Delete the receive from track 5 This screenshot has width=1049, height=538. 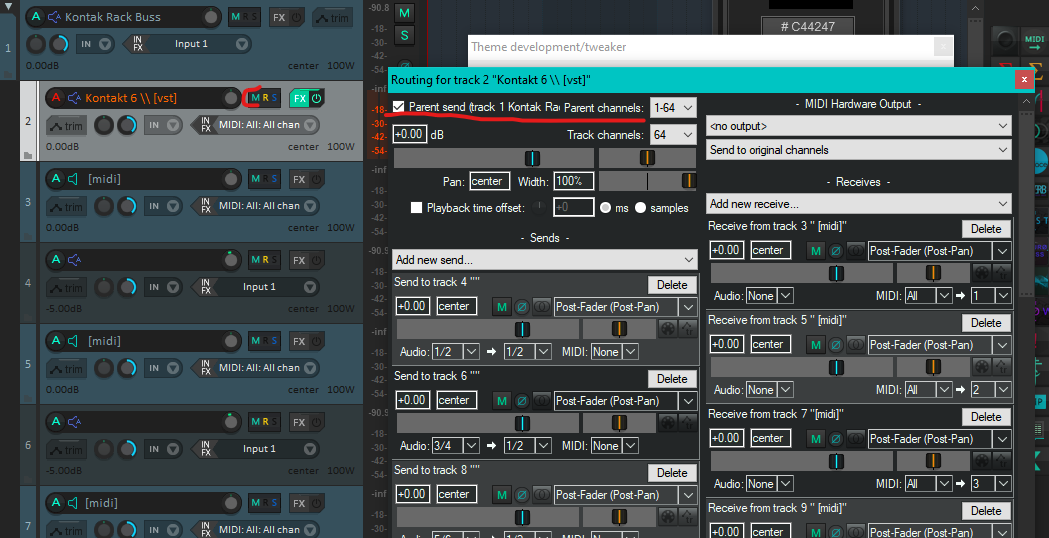coord(986,323)
